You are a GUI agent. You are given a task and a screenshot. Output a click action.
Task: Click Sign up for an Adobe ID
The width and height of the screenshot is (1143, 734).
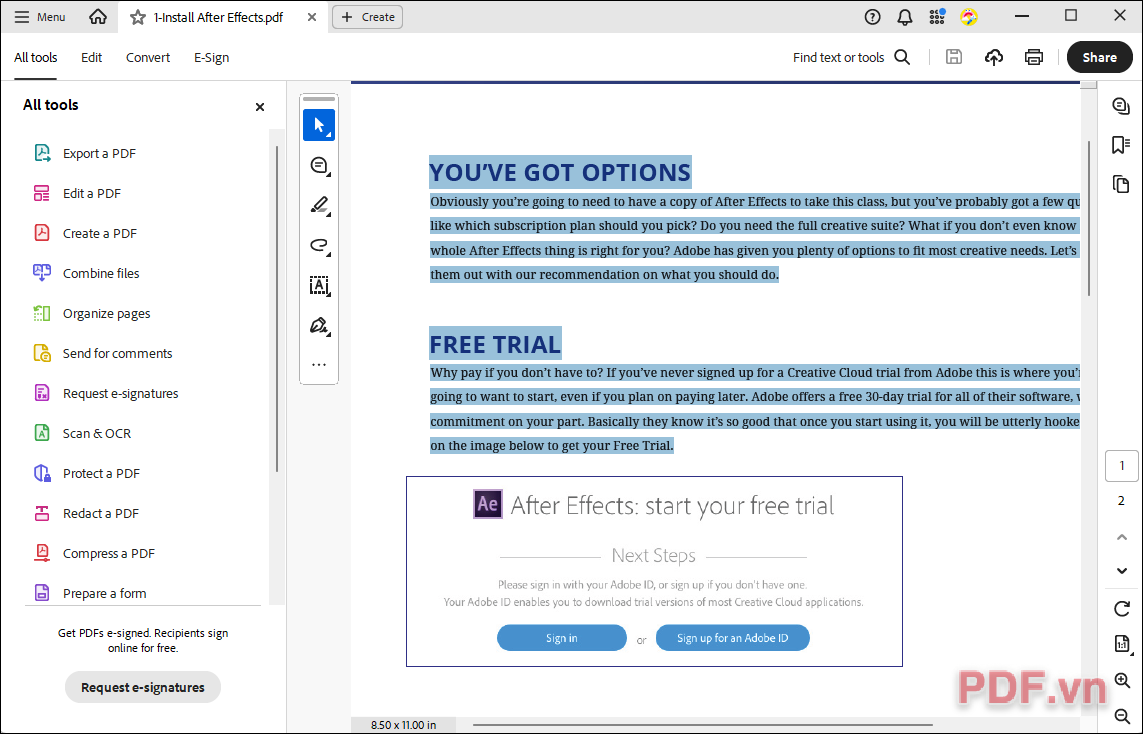pyautogui.click(x=733, y=638)
